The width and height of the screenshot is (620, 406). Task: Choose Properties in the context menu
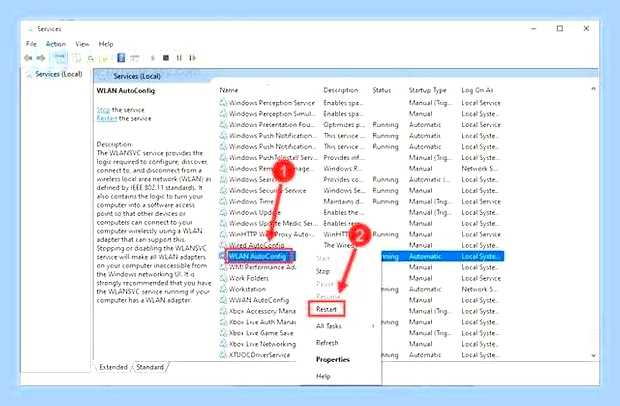point(333,359)
